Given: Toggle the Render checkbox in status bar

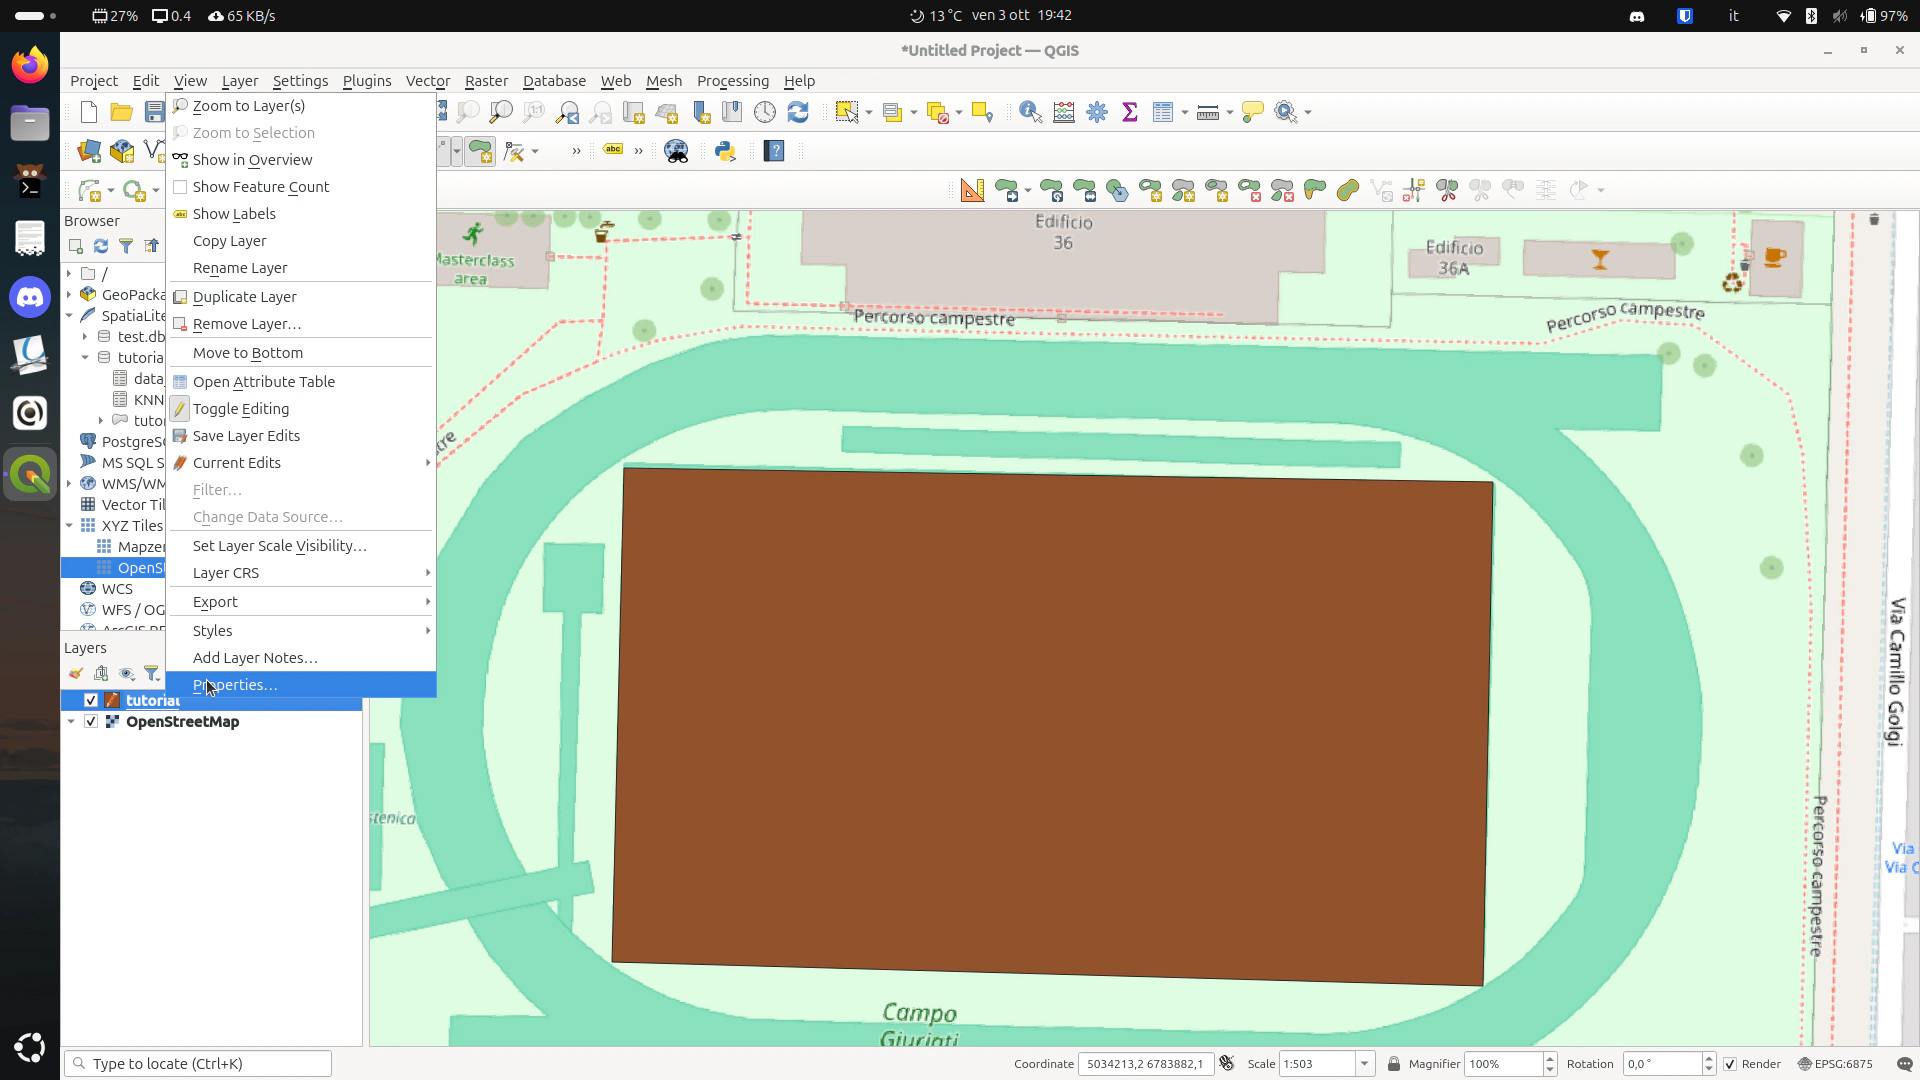Looking at the screenshot, I should click(1730, 1064).
